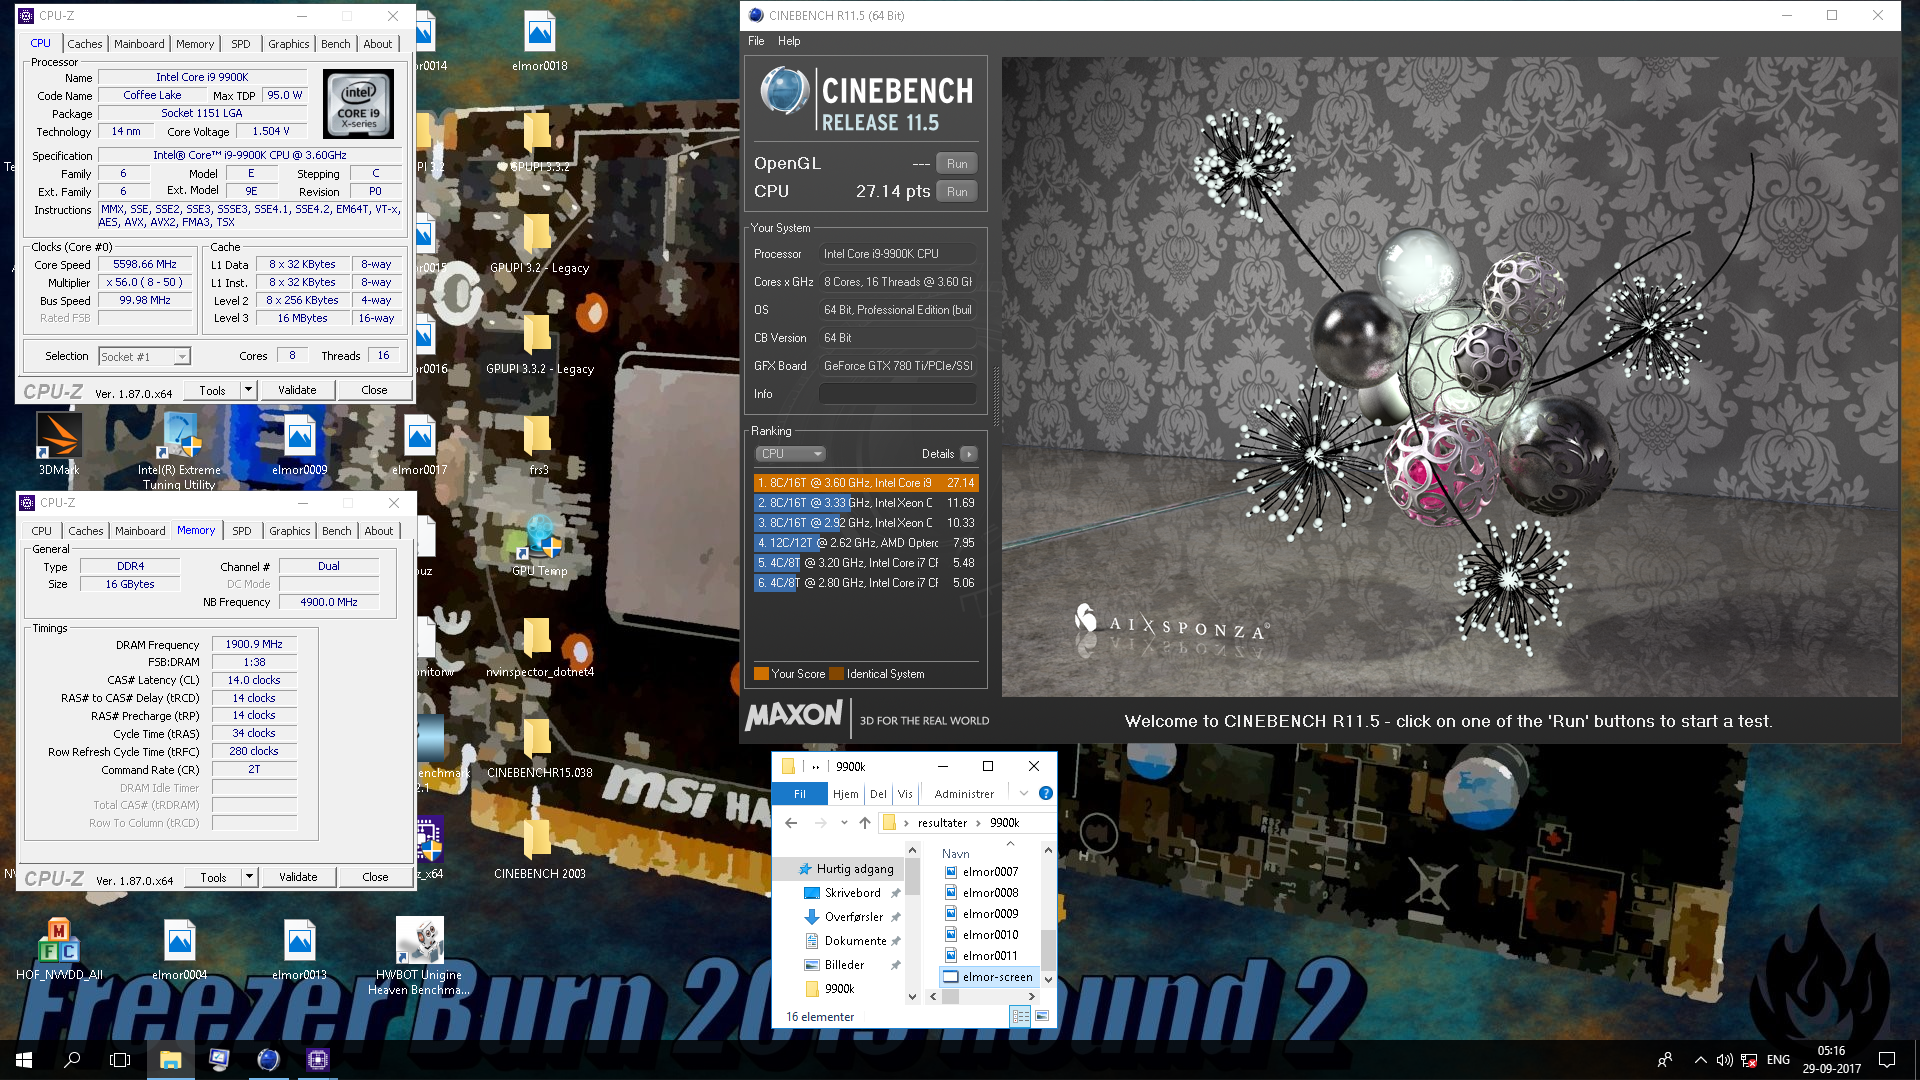
Task: Open the Cinebench Help menu
Action: (789, 41)
